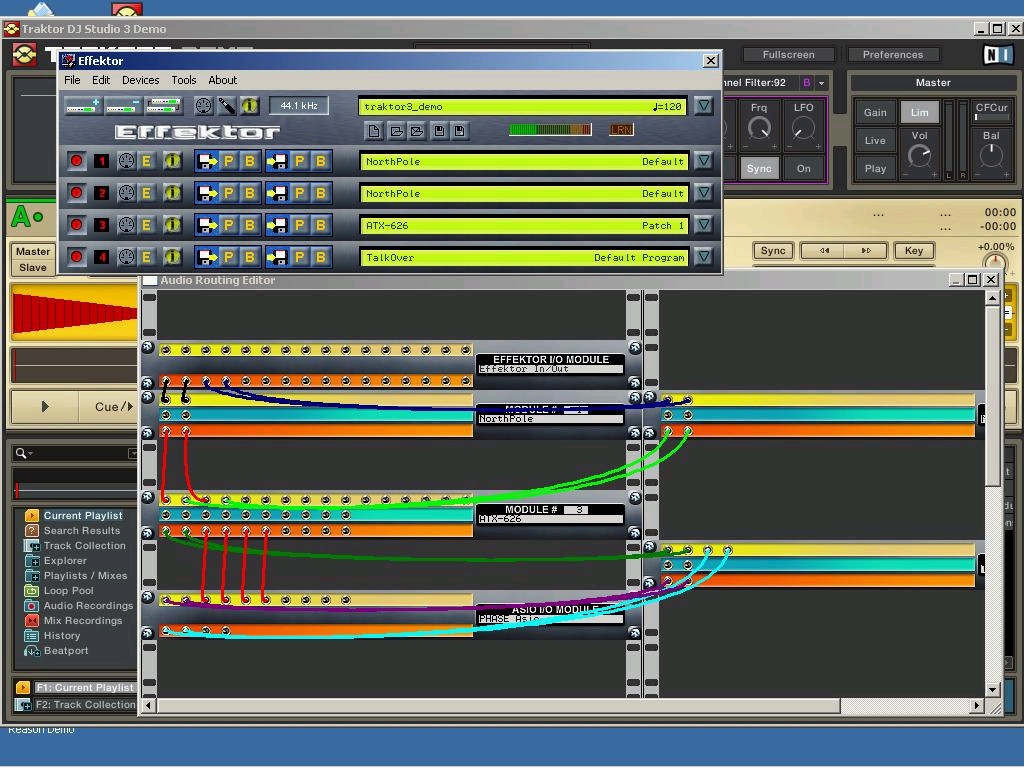Screen dimensions: 1024x768
Task: Click the Fullscreen button in Traktor
Action: 788,55
